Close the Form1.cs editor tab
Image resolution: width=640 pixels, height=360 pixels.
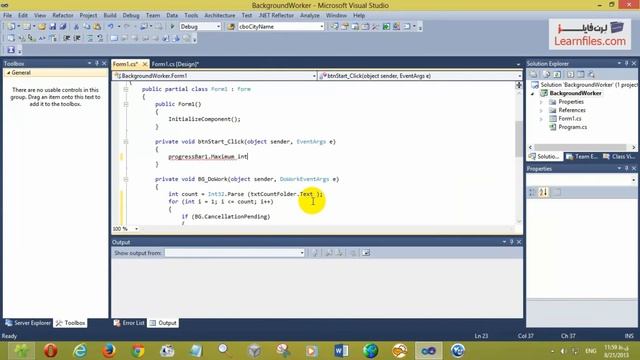144,64
